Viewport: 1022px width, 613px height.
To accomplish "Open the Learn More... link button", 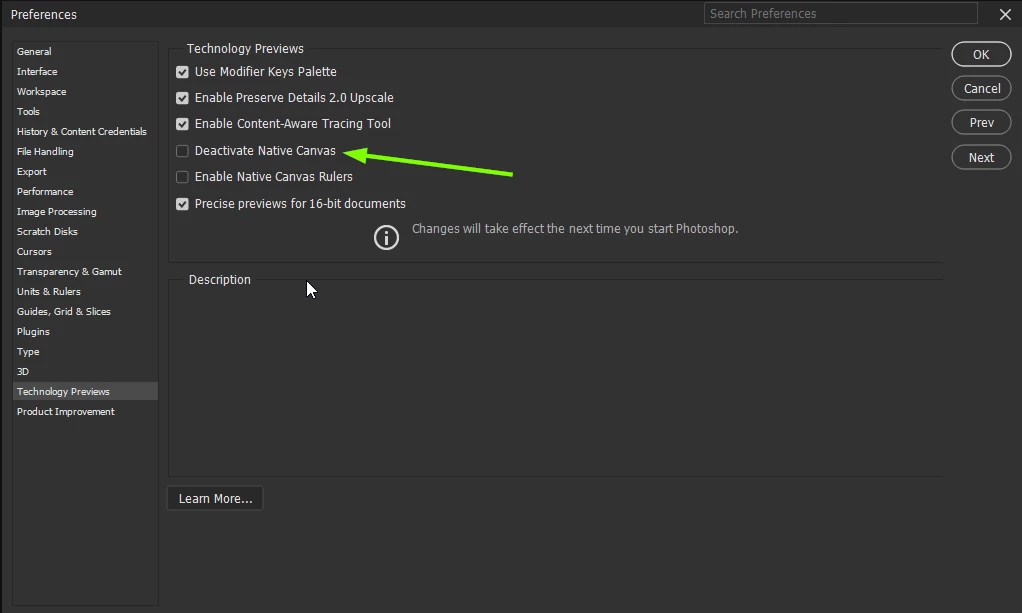I will [x=215, y=499].
